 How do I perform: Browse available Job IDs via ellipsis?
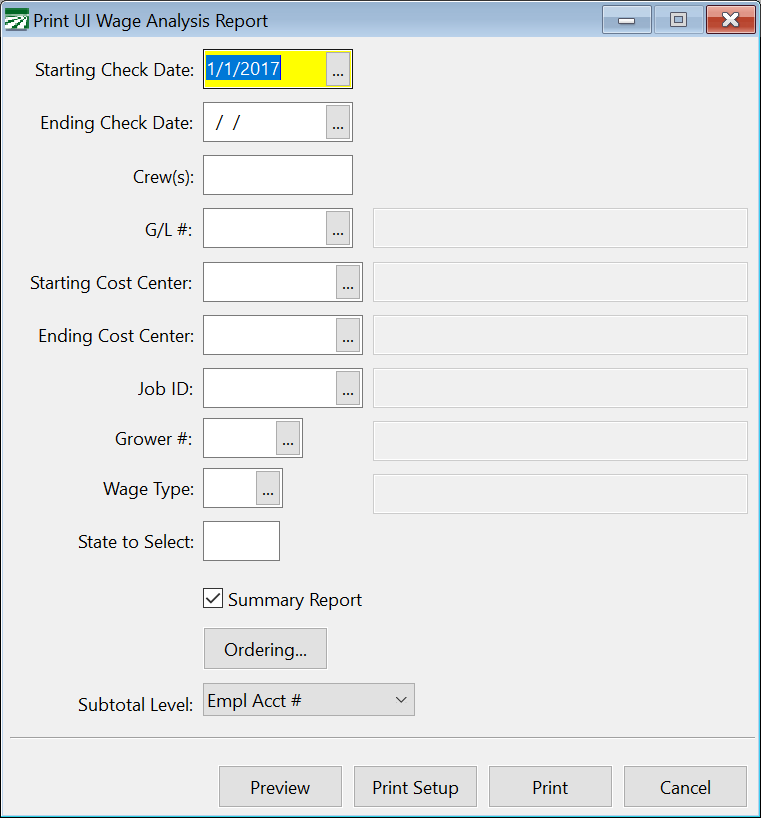(347, 388)
